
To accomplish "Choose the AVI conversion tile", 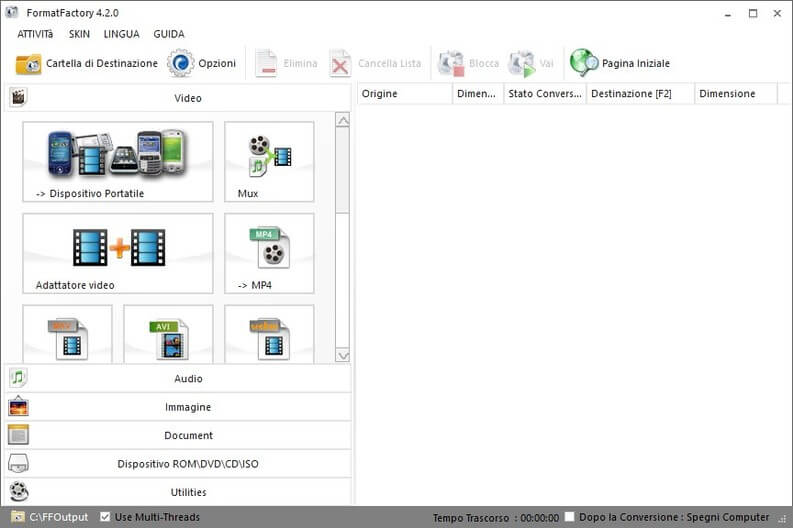I will tap(168, 334).
